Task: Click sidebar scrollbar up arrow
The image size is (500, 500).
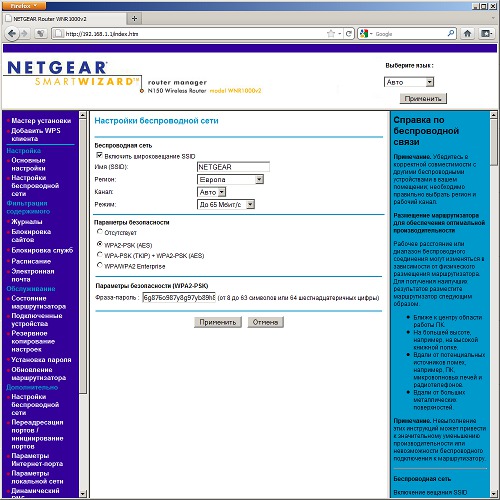Action: tap(83, 115)
